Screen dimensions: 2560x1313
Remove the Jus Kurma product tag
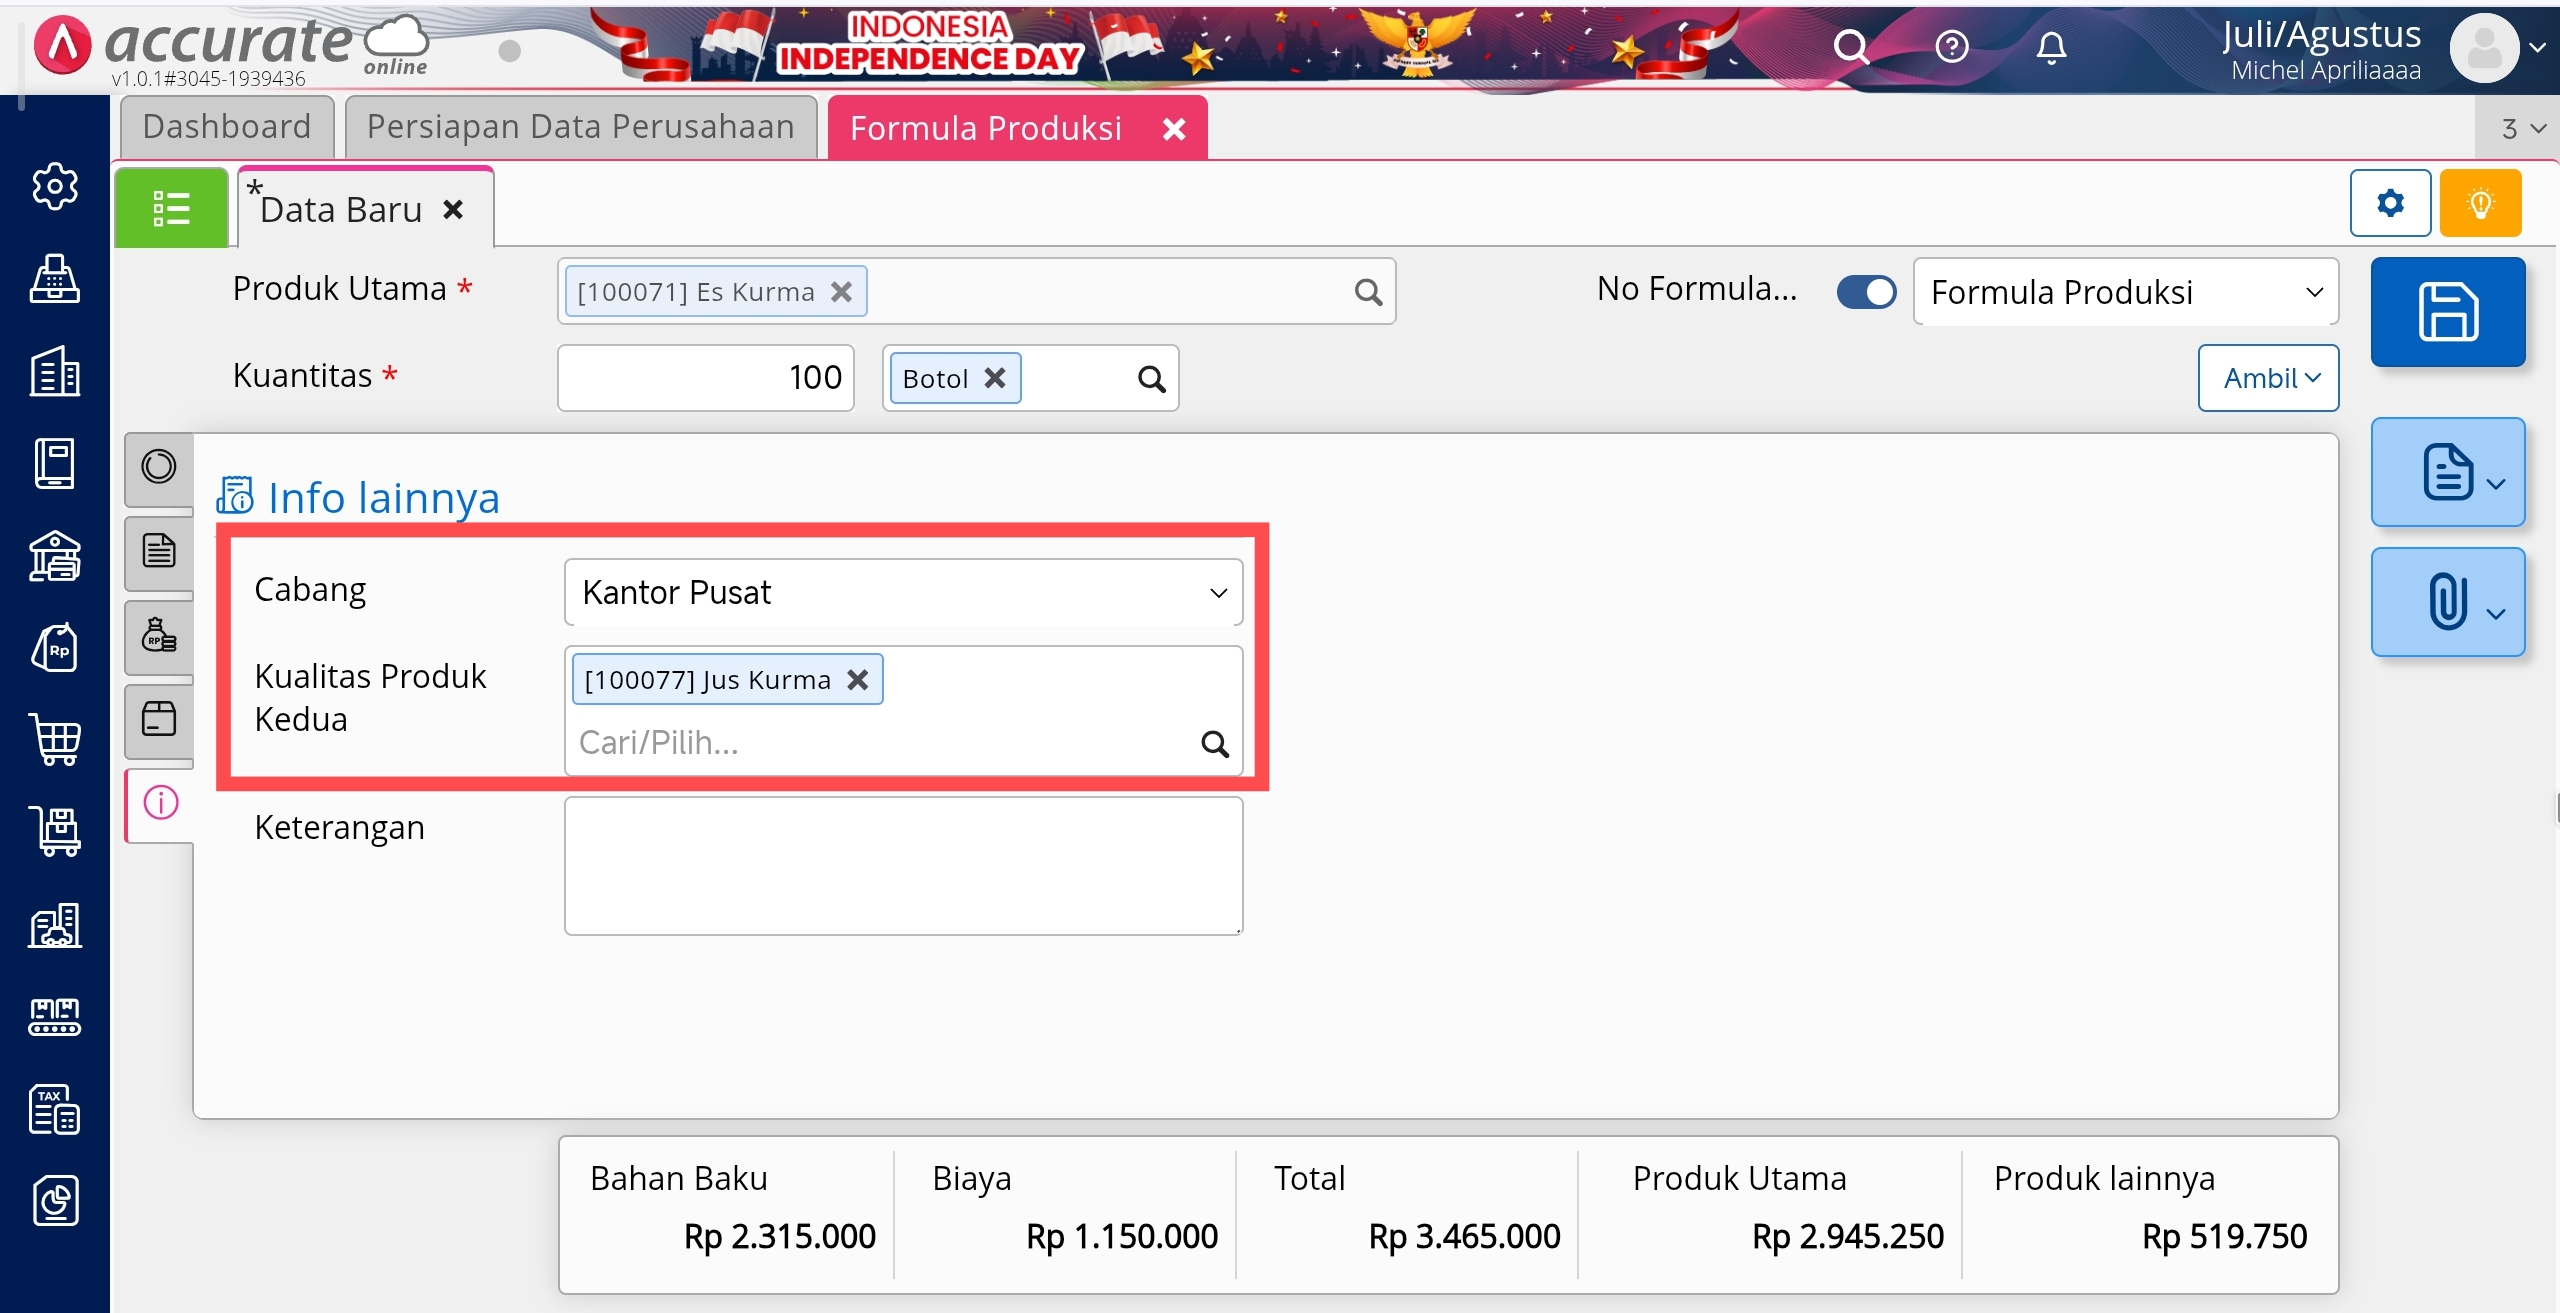[x=857, y=680]
